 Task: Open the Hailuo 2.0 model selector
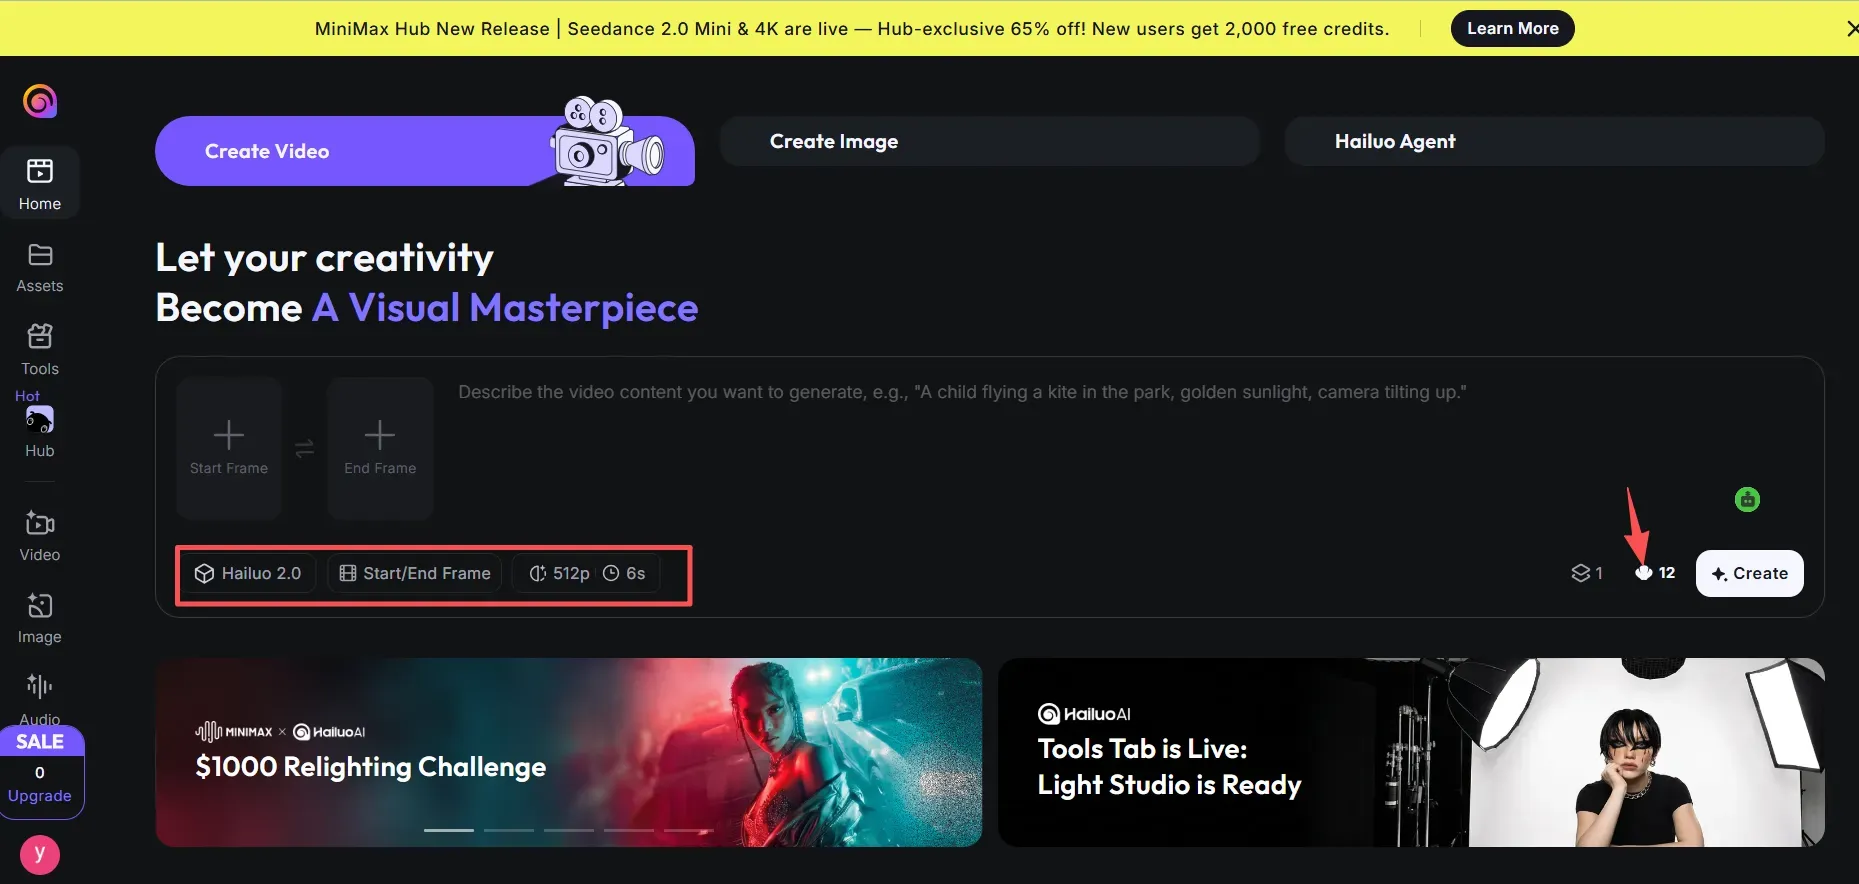click(x=248, y=573)
